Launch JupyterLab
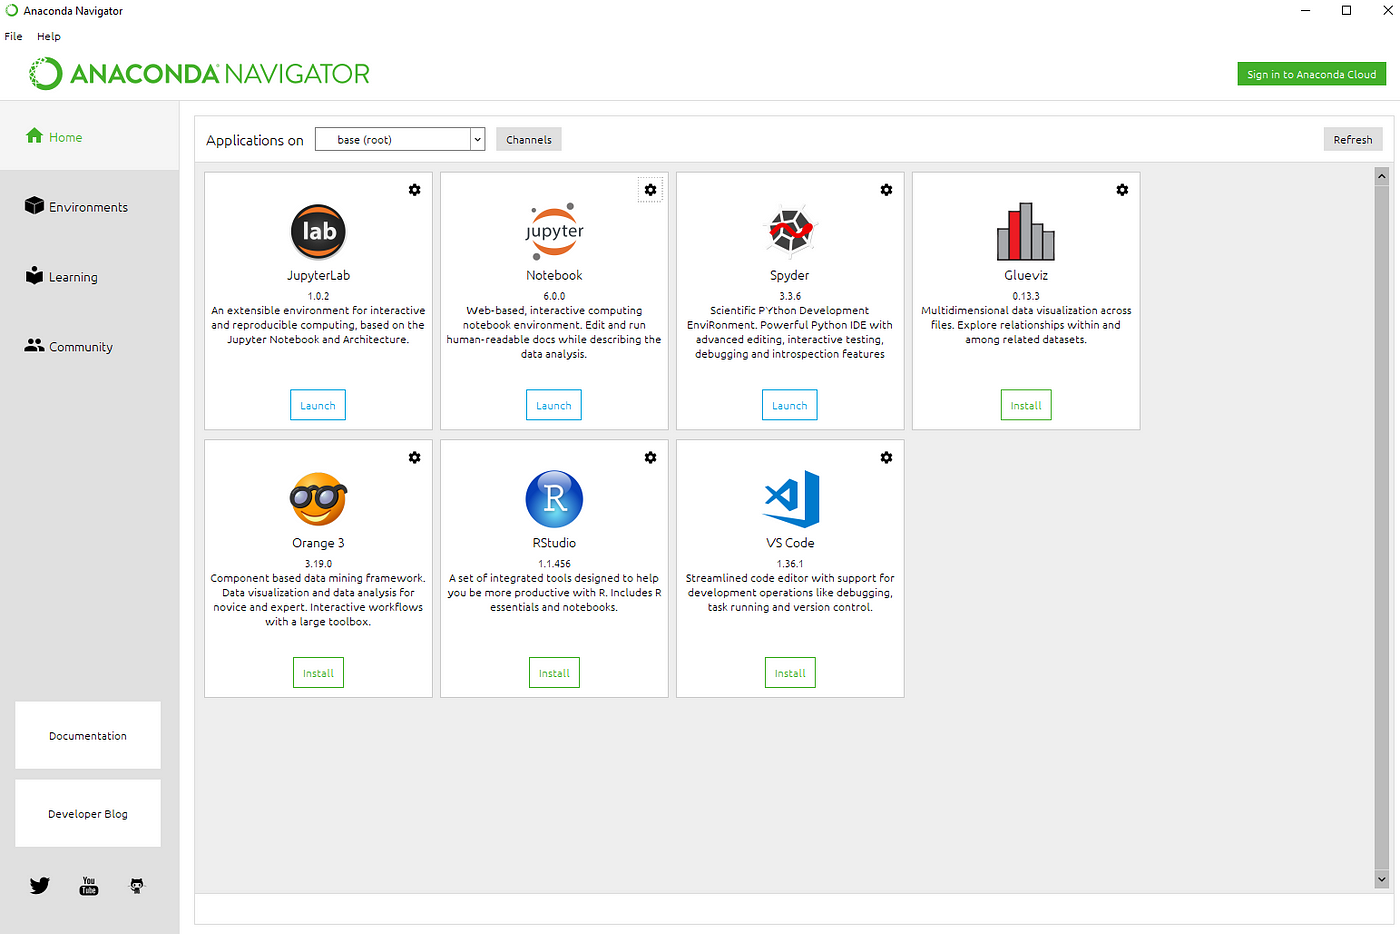Image resolution: width=1400 pixels, height=934 pixels. [x=318, y=405]
